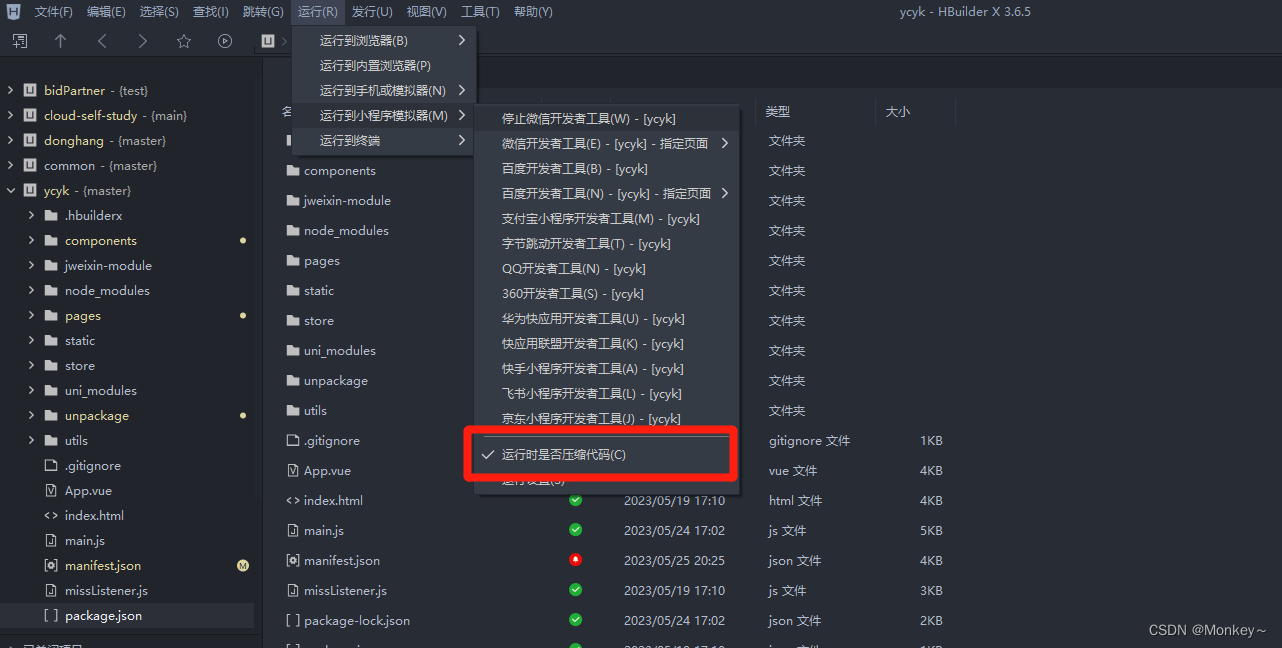This screenshot has height=648, width=1282.
Task: Sort file list by 大小 column header
Action: (x=898, y=112)
